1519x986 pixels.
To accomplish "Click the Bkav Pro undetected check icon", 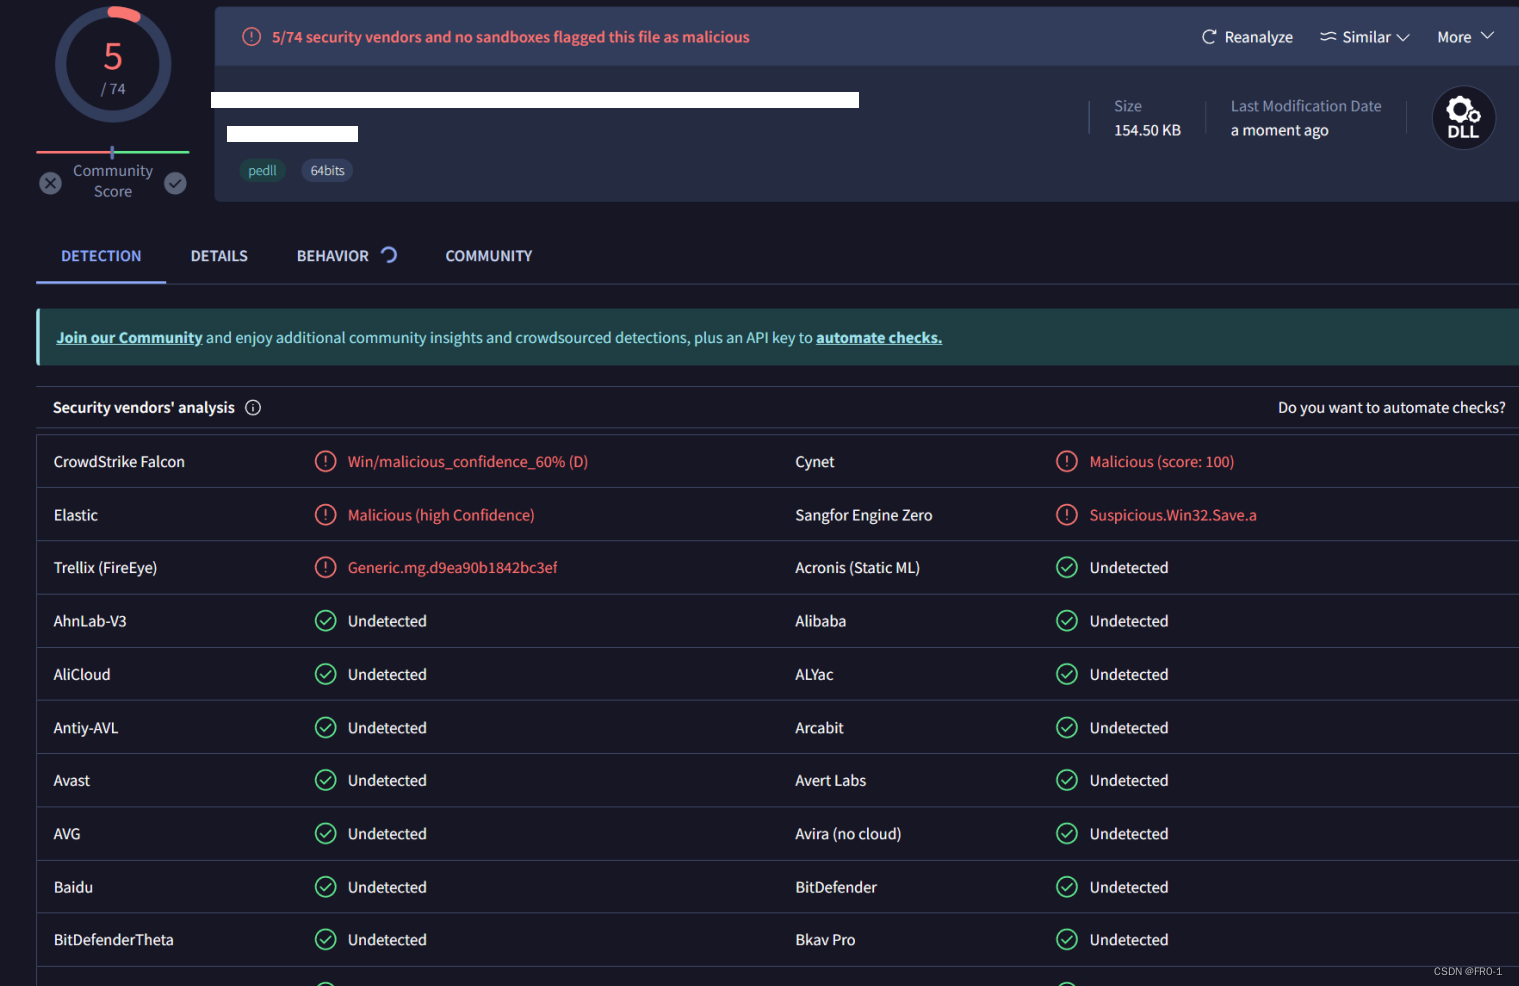I will point(1067,939).
